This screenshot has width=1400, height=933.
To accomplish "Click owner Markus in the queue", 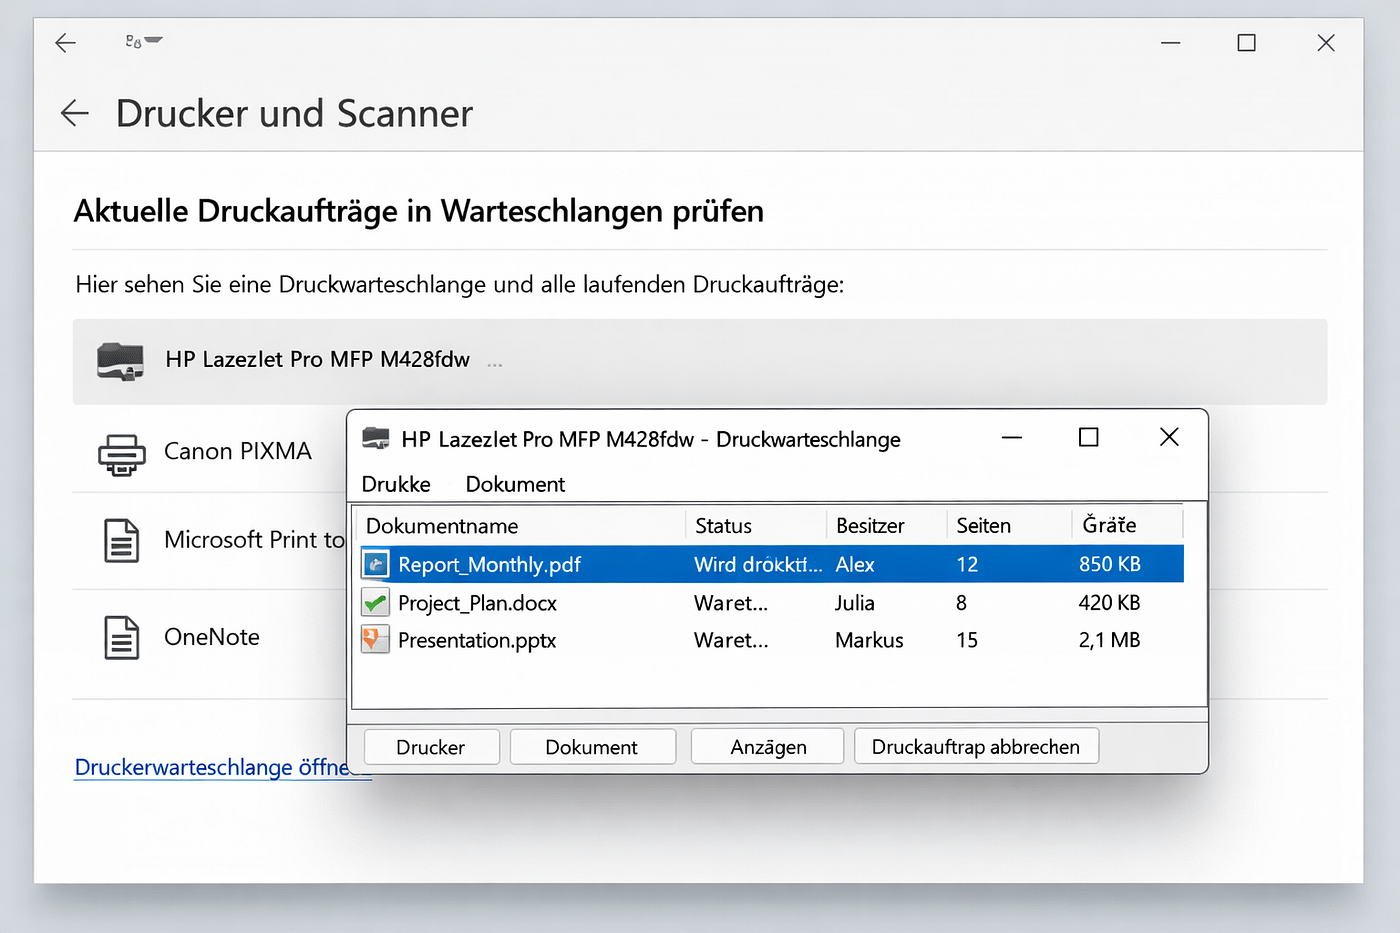I will (869, 640).
